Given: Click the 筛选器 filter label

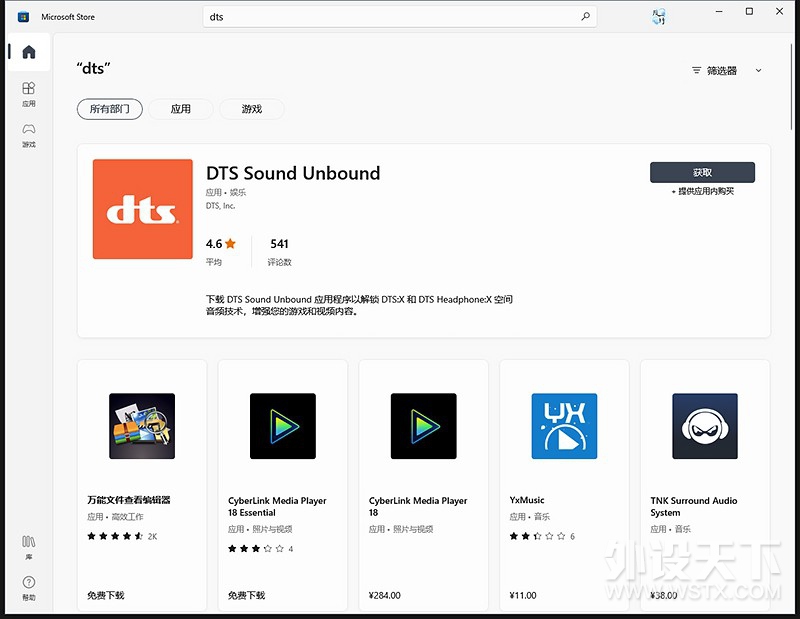Looking at the screenshot, I should coord(722,70).
